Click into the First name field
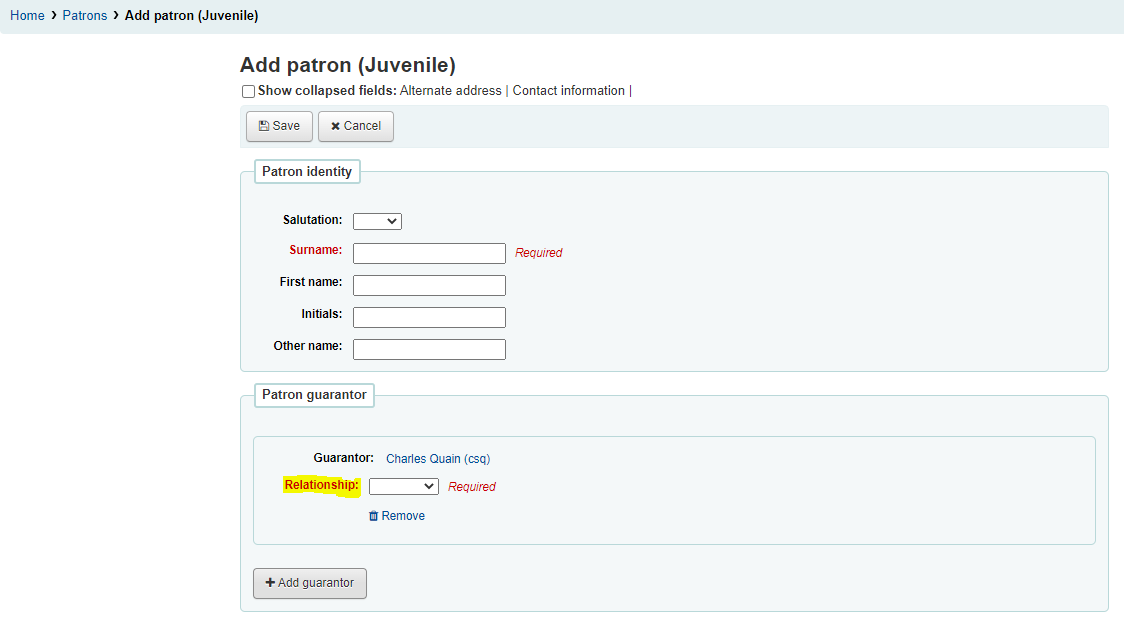 (429, 285)
